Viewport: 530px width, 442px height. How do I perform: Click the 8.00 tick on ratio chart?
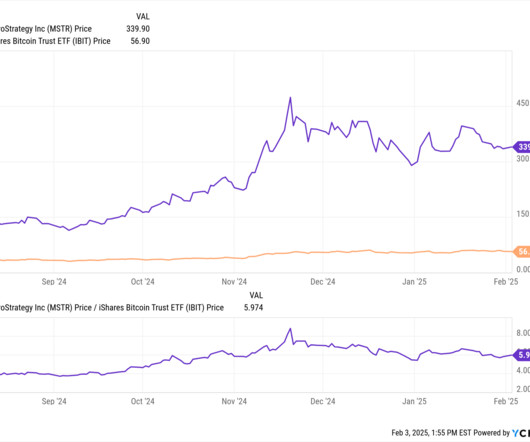(x=523, y=333)
